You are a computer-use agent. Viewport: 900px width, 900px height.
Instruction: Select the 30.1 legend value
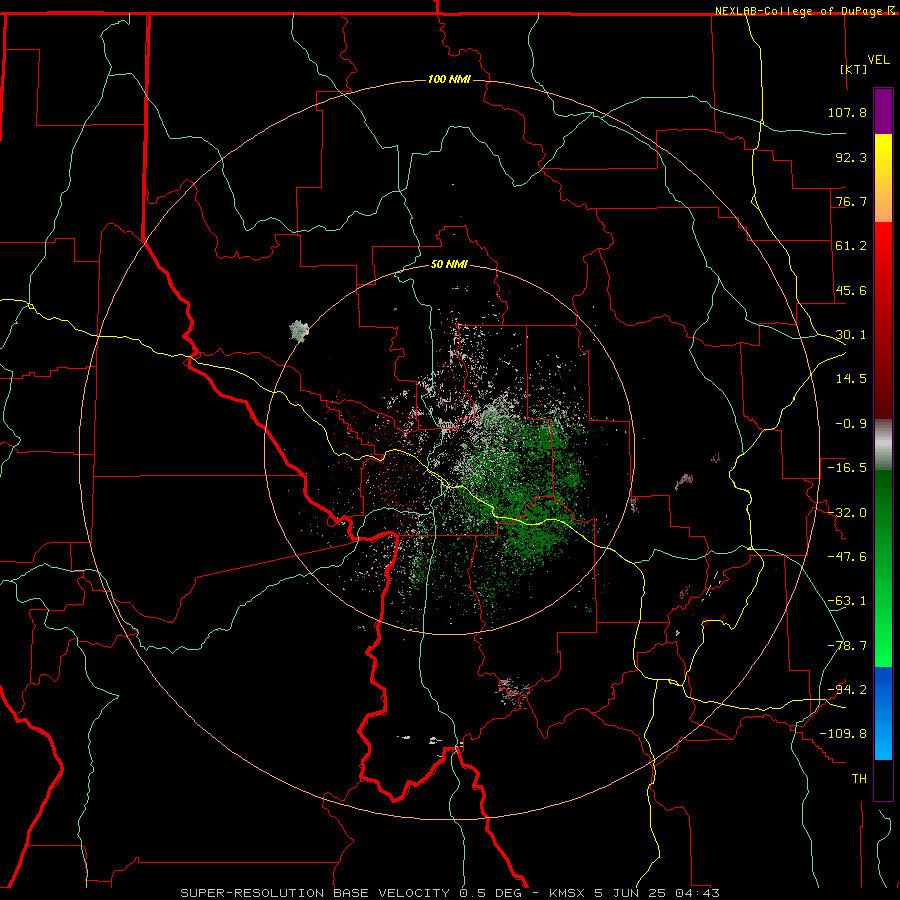pyautogui.click(x=851, y=335)
